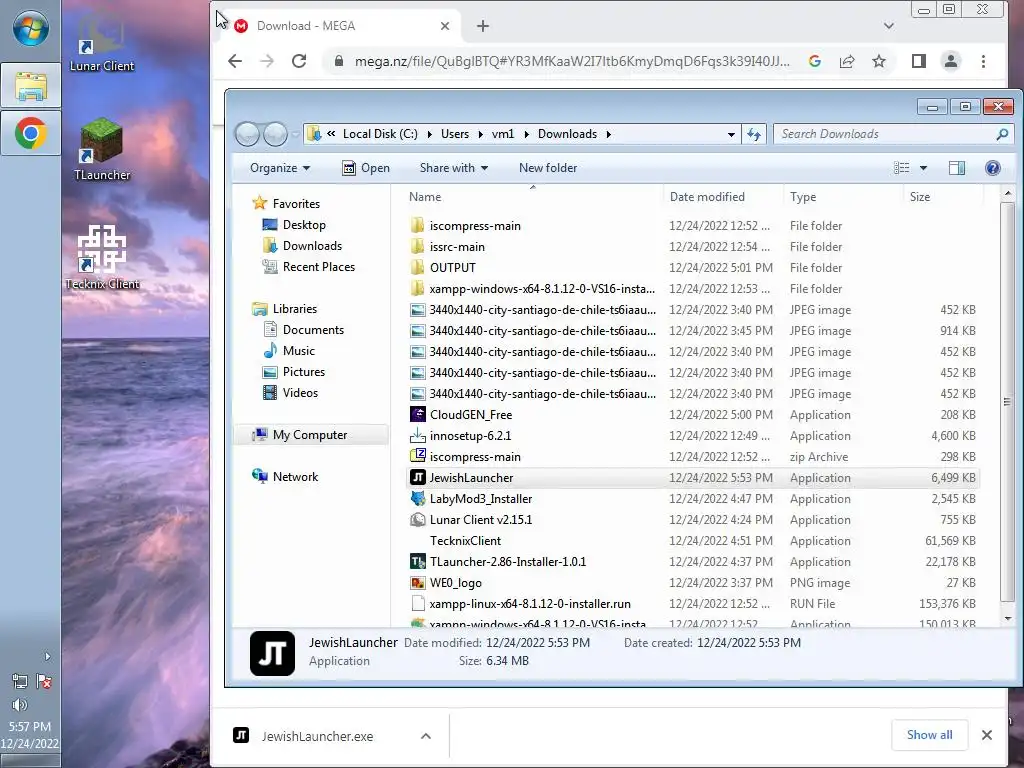The height and width of the screenshot is (768, 1024).
Task: Toggle the preview pane icon
Action: [x=957, y=168]
